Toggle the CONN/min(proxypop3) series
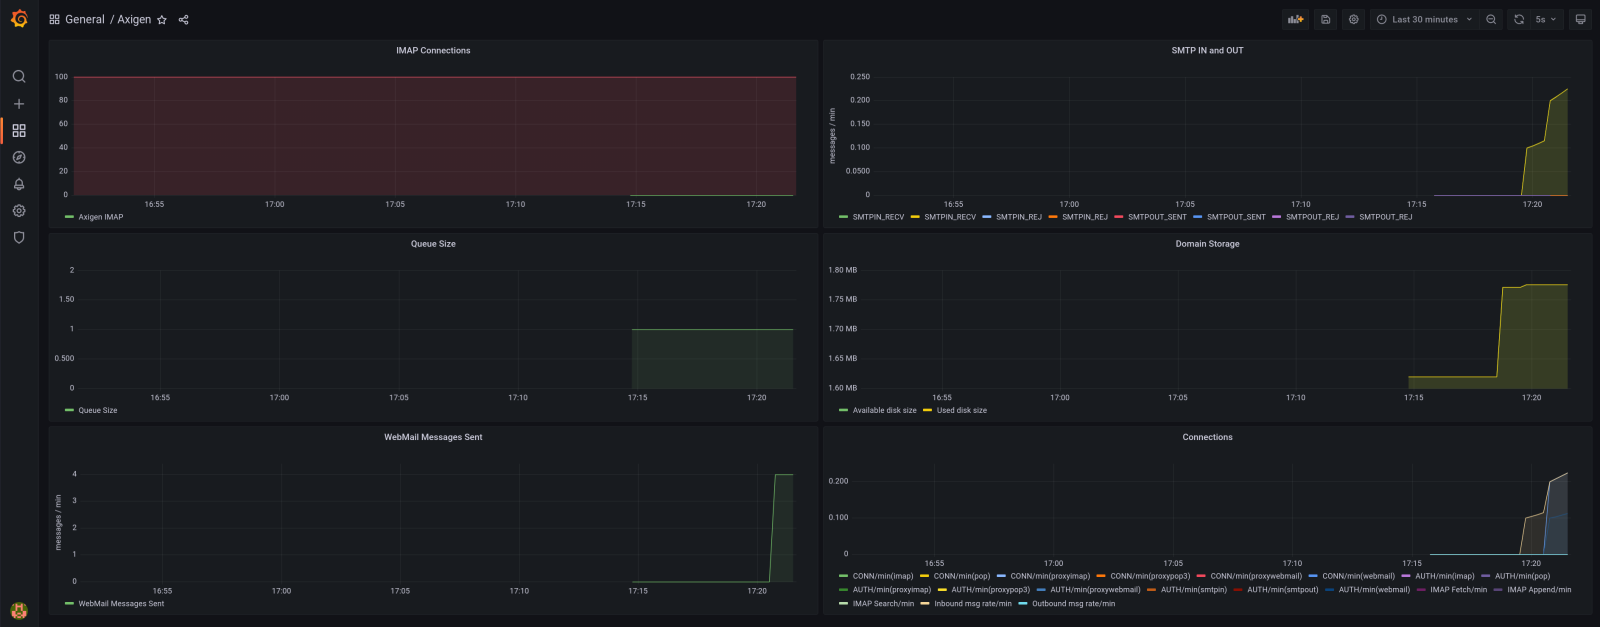The width and height of the screenshot is (1600, 627). coord(1150,576)
